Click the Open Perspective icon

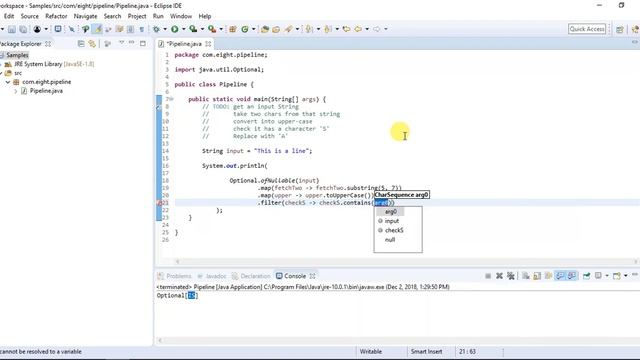click(620, 29)
